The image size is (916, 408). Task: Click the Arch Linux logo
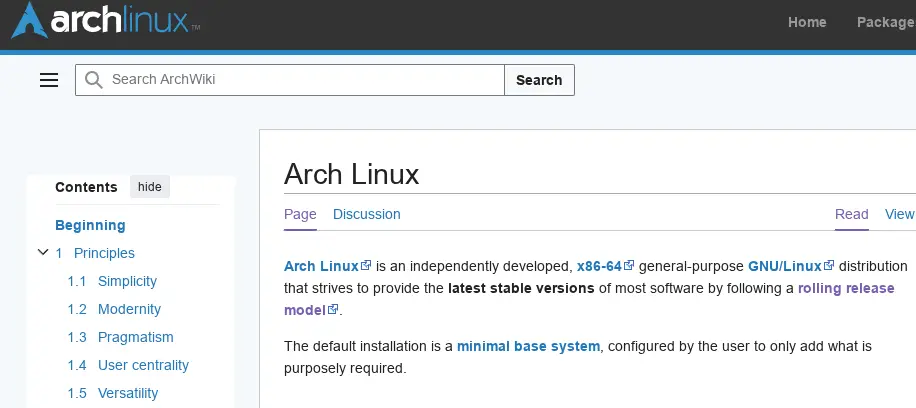coord(106,20)
